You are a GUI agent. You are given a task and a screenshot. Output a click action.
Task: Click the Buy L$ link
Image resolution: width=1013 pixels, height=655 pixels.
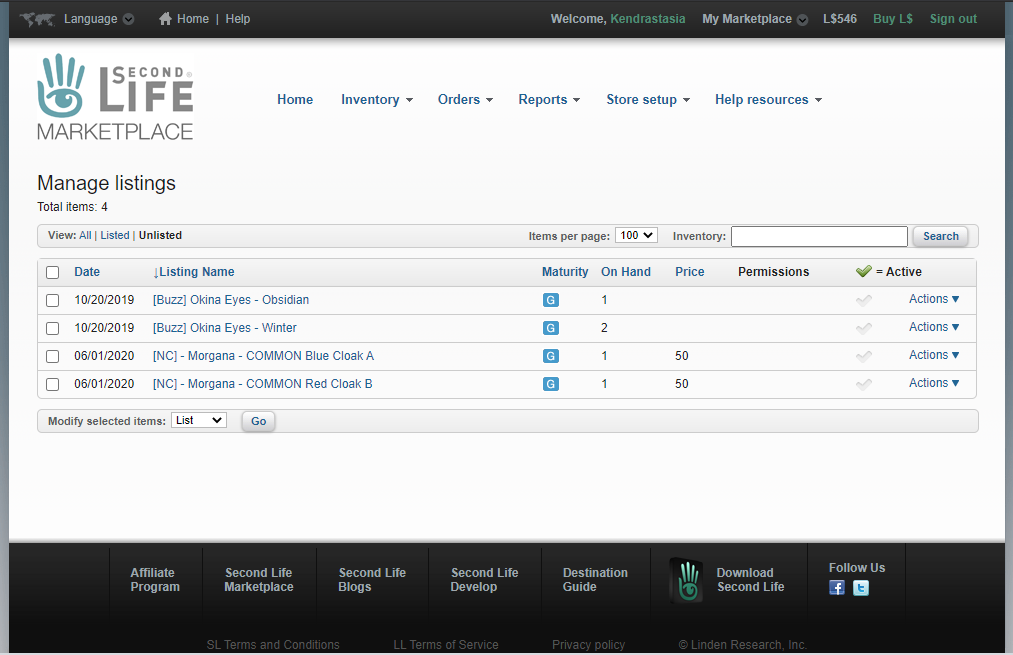coord(893,19)
